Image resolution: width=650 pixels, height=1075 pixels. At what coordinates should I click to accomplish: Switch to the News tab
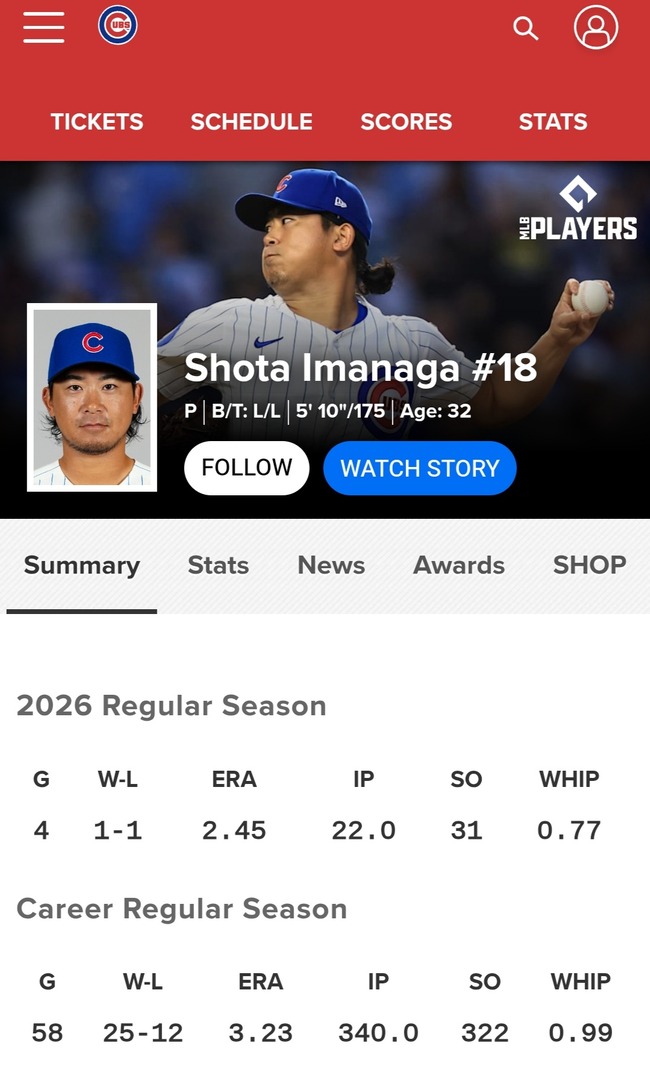331,565
